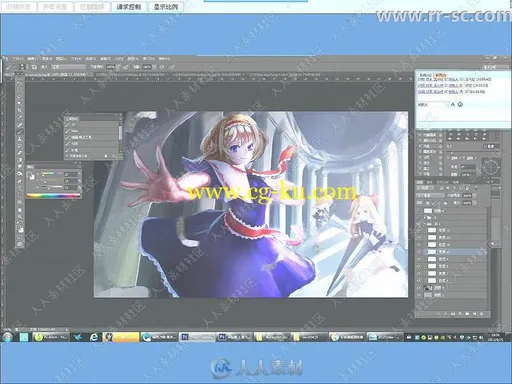The height and width of the screenshot is (384, 512).
Task: Create a new layer group
Action: pyautogui.click(x=467, y=314)
